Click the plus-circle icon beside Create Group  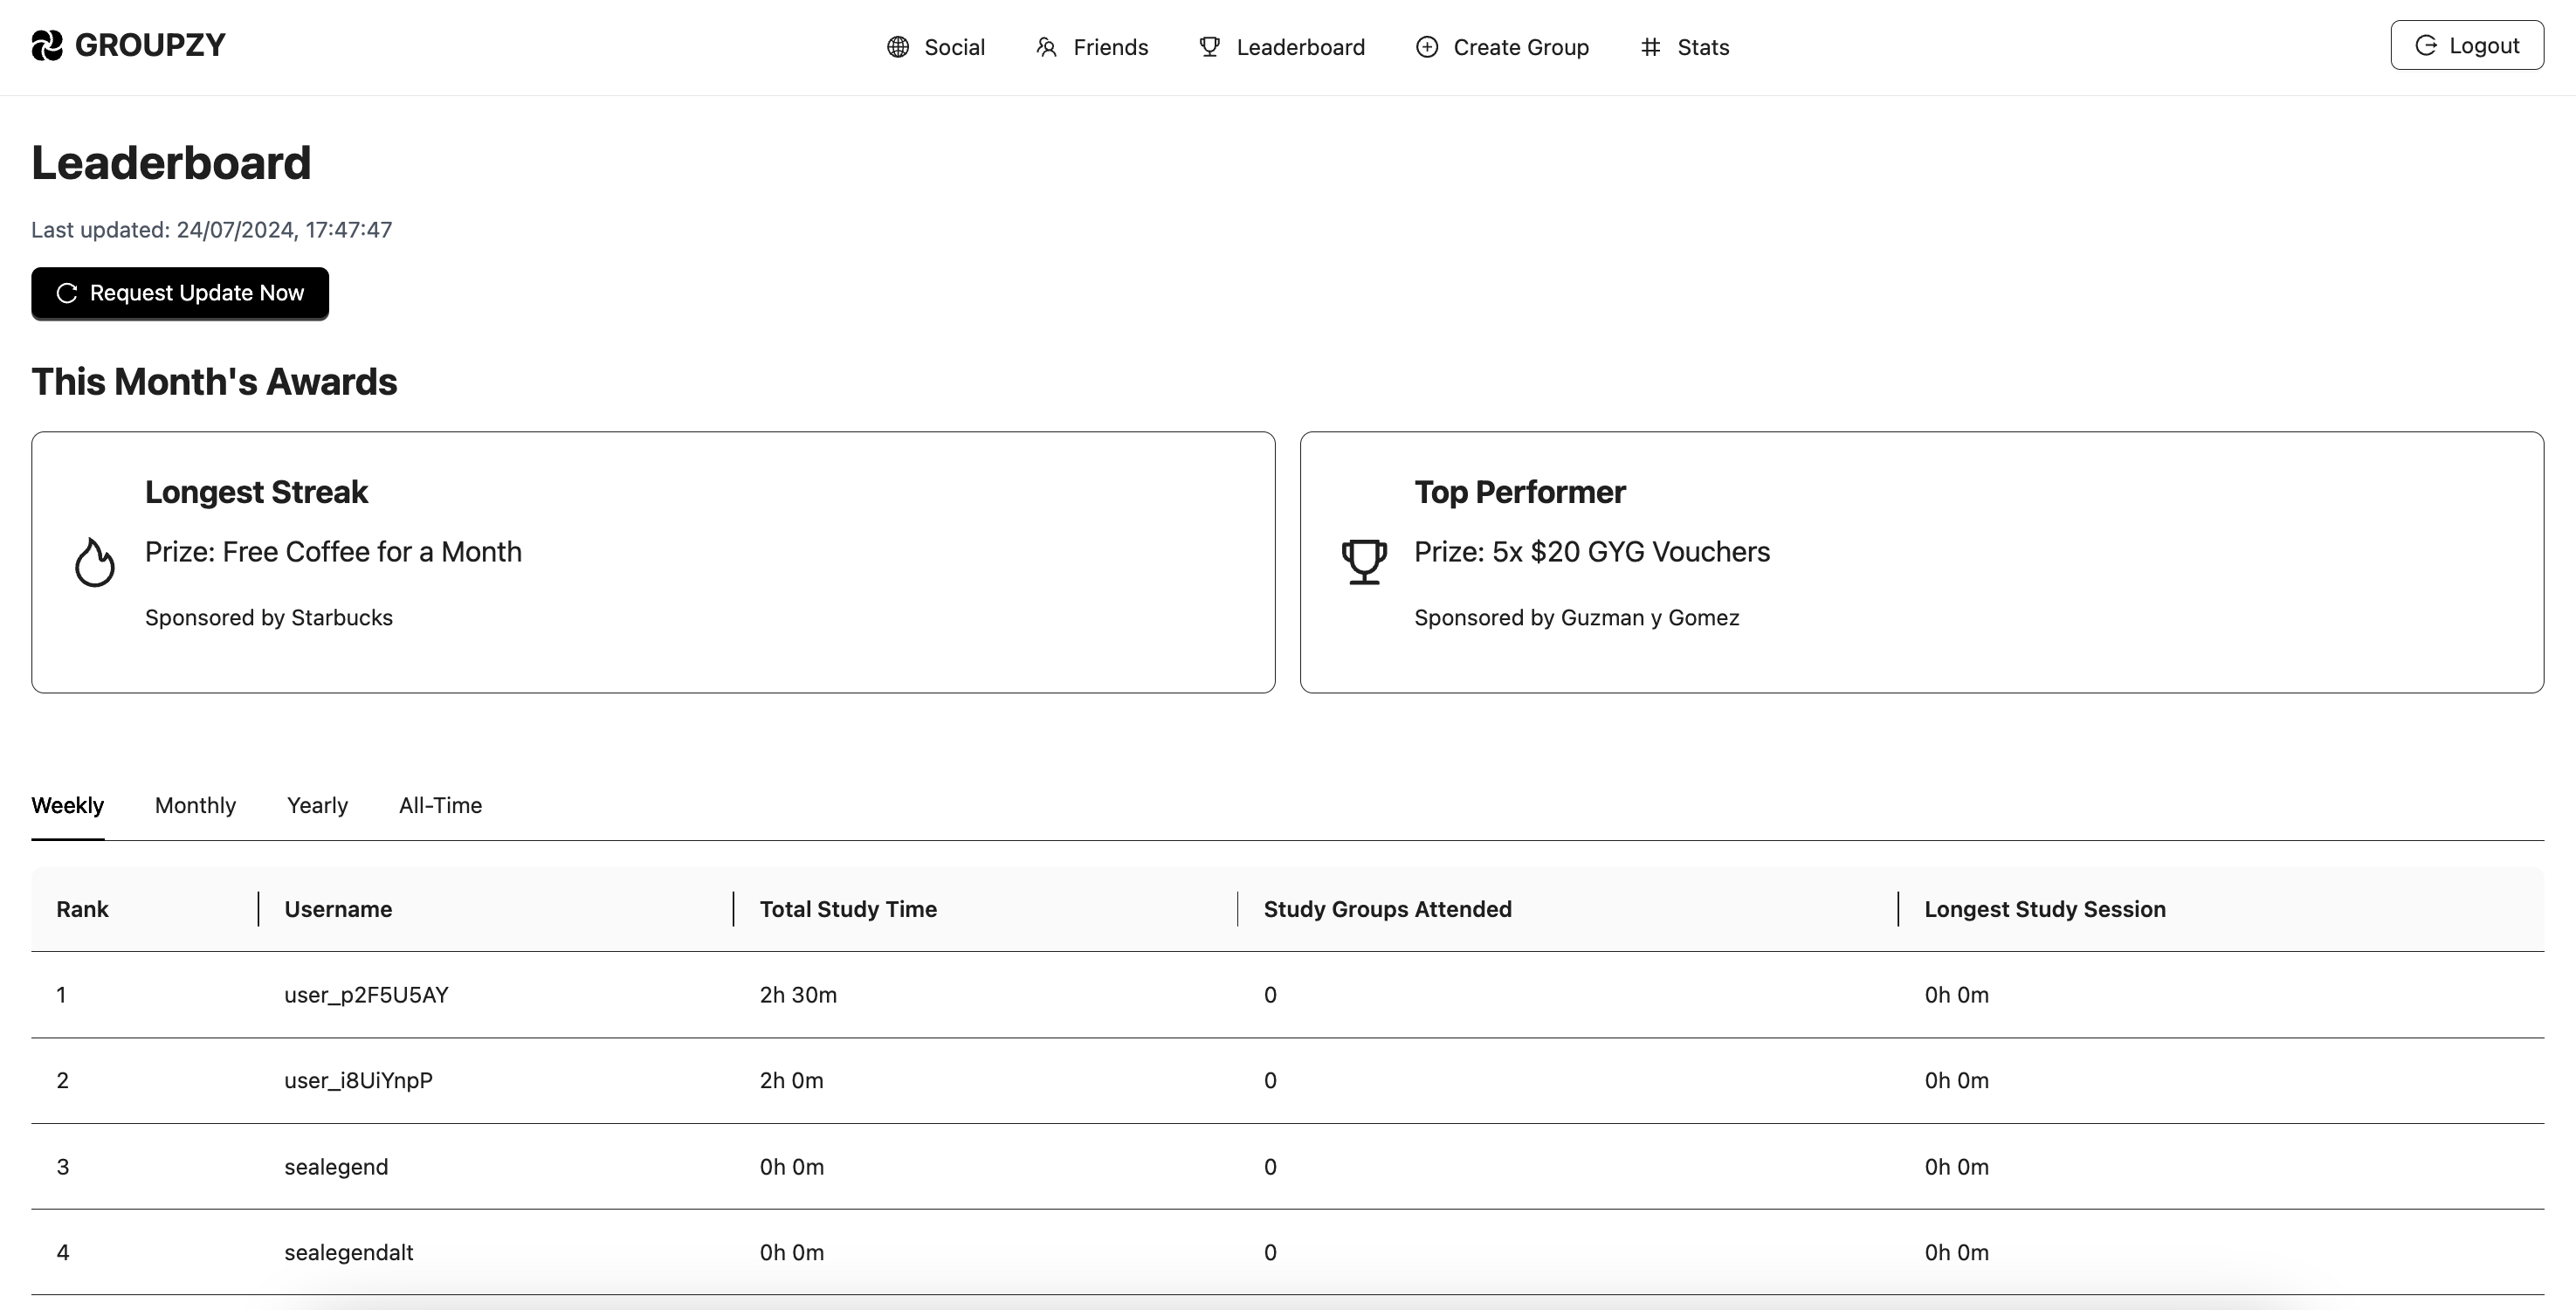(x=1427, y=47)
